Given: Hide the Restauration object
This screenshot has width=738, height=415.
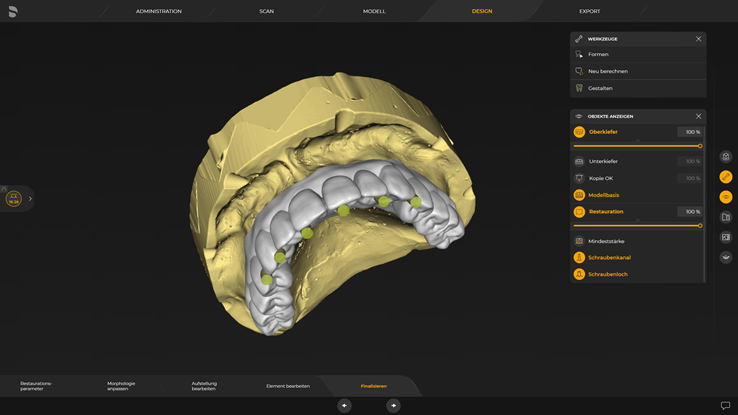Looking at the screenshot, I should click(x=579, y=212).
